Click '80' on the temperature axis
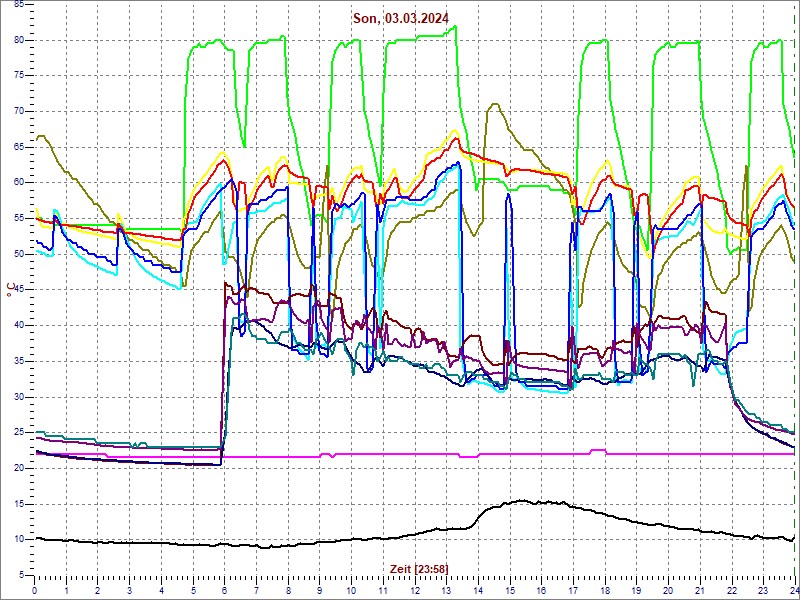This screenshot has width=800, height=600. [19, 40]
